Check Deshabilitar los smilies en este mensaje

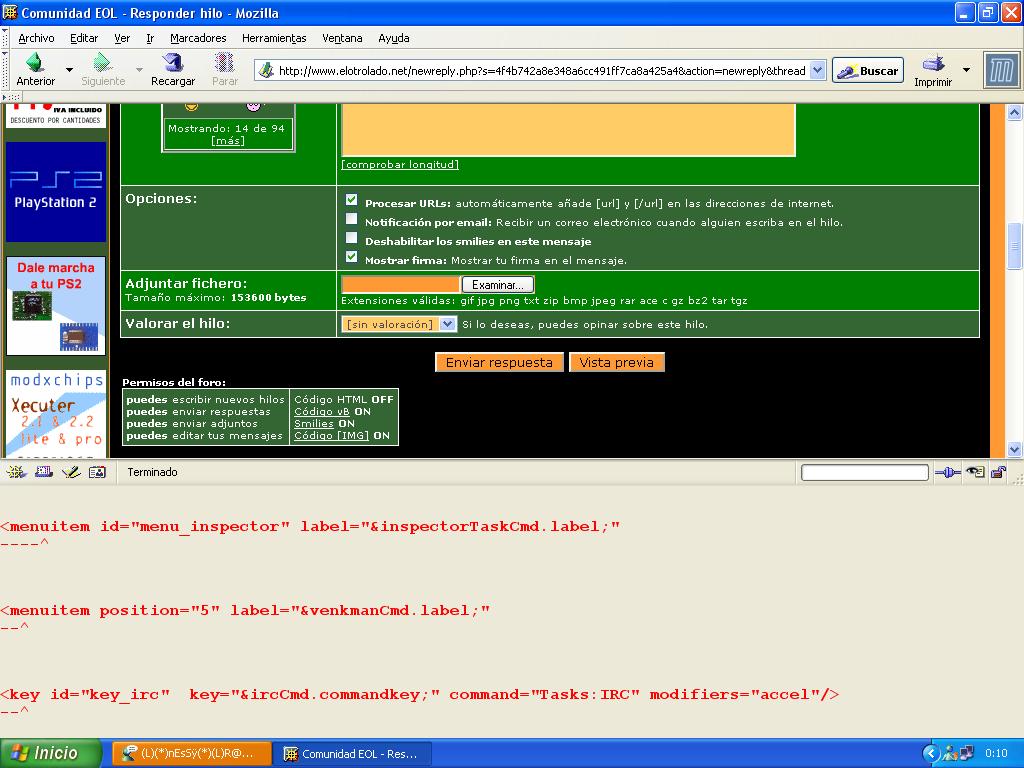[x=351, y=238]
